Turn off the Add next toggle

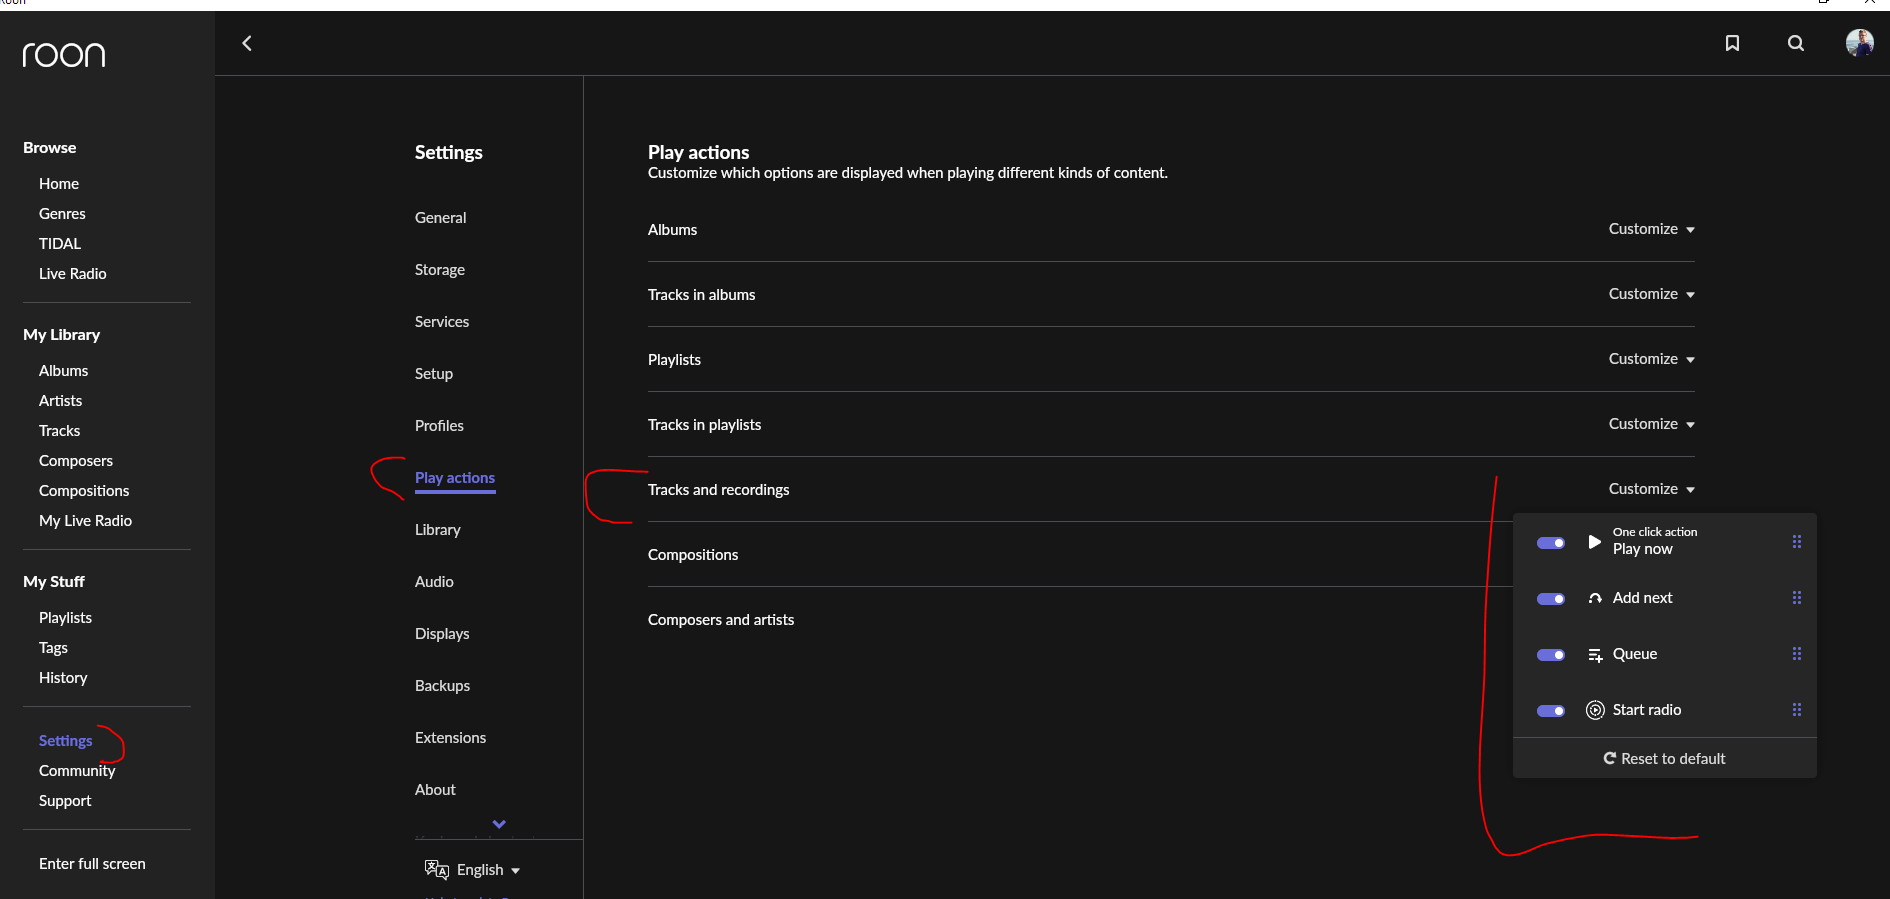pyautogui.click(x=1551, y=599)
